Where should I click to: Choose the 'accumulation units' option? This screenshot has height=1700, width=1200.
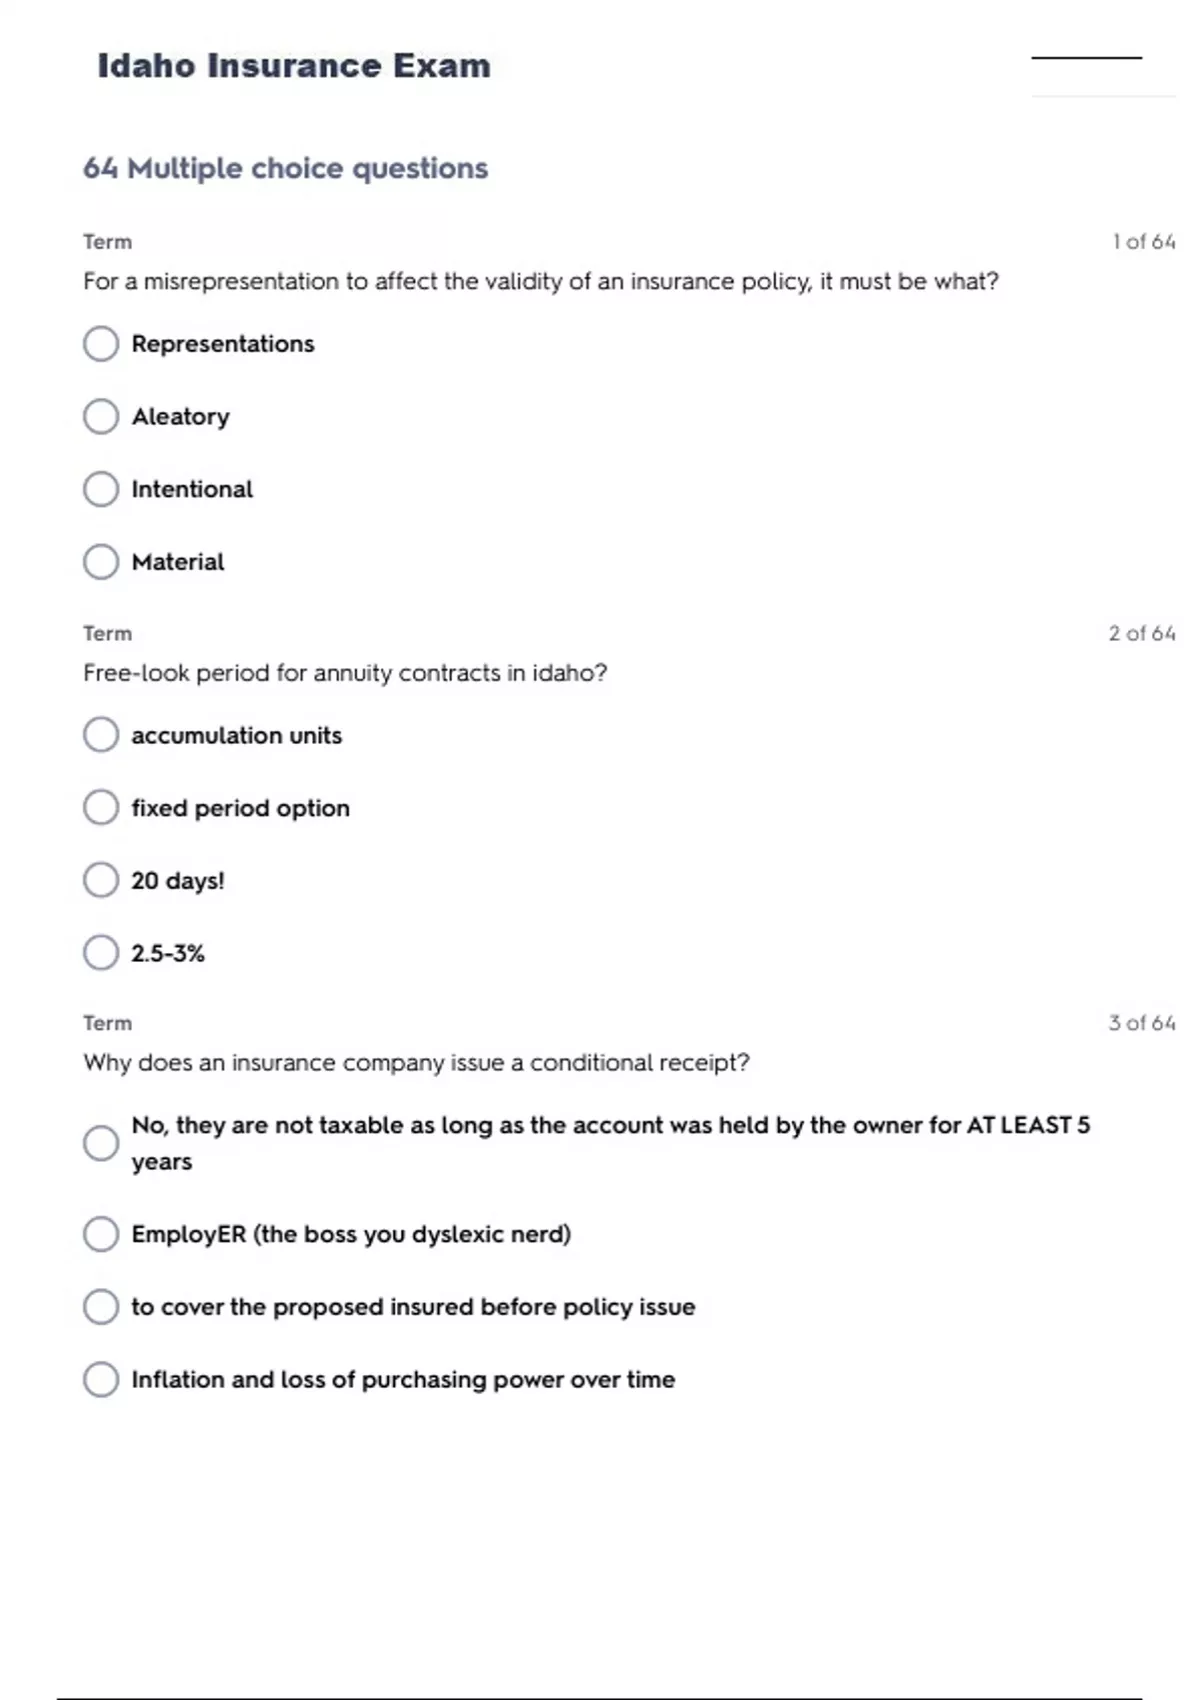click(x=101, y=735)
